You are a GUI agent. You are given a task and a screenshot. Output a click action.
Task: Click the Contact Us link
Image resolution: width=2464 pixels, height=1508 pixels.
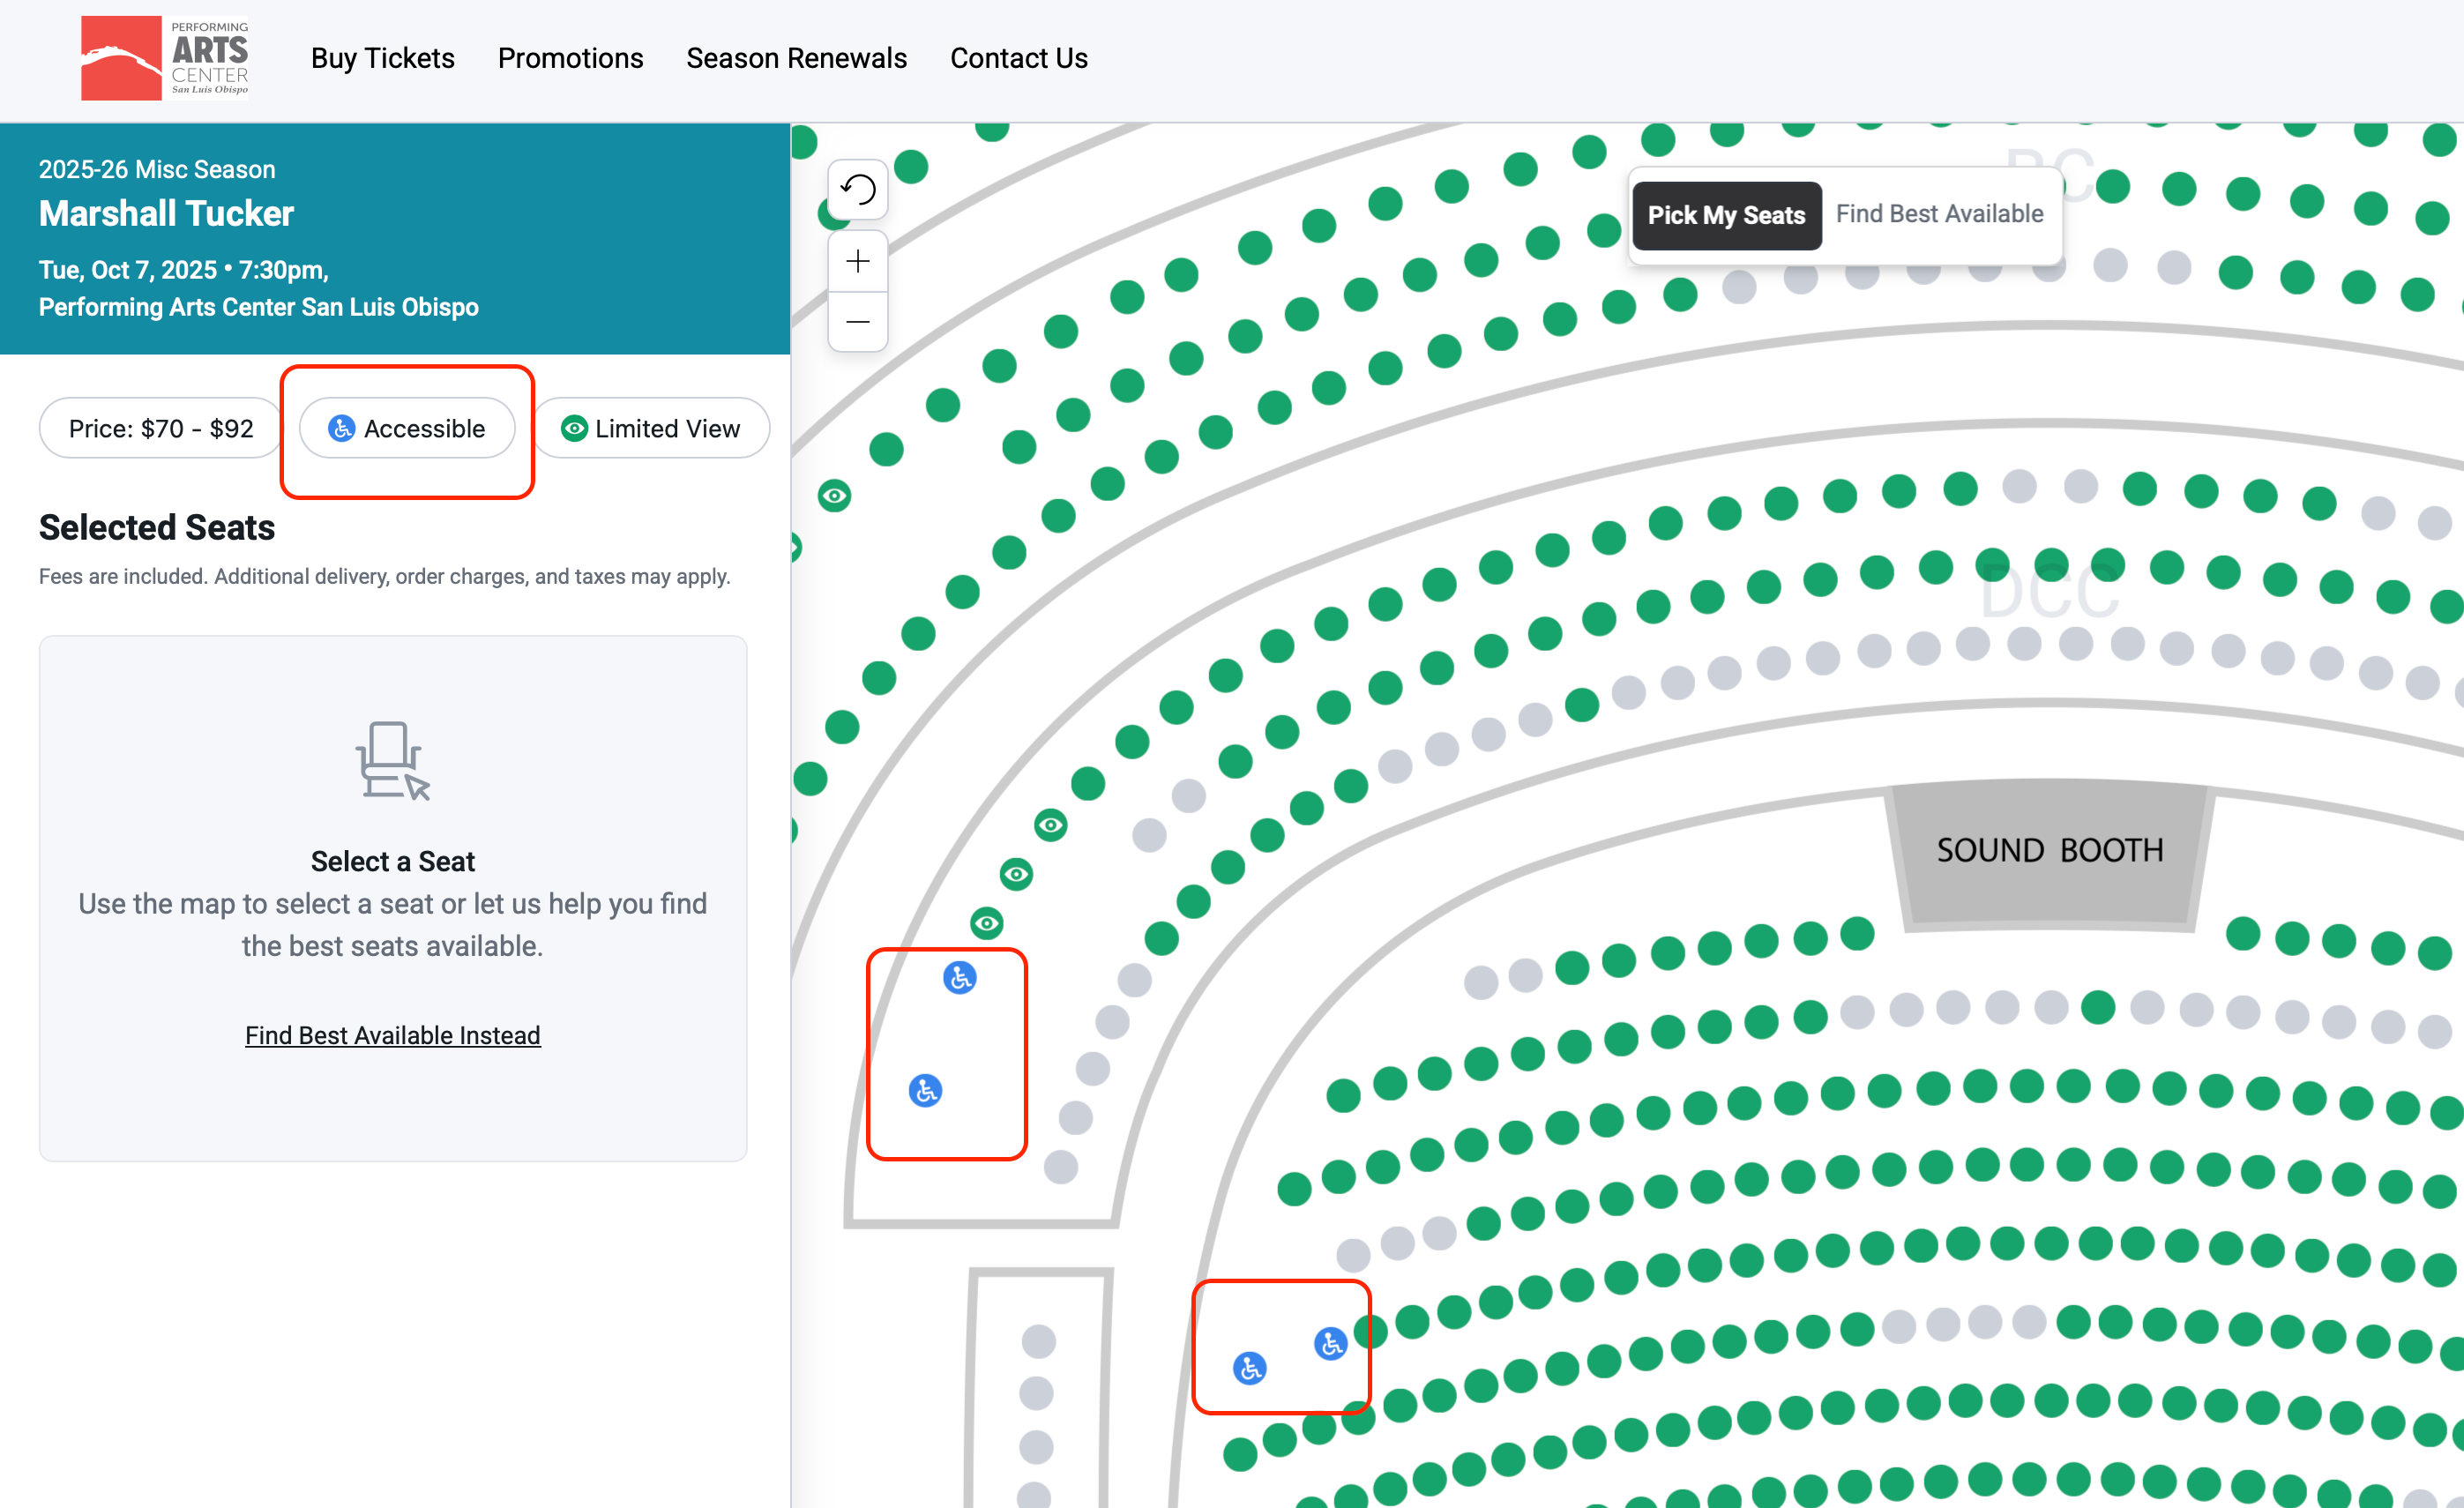1018,58
